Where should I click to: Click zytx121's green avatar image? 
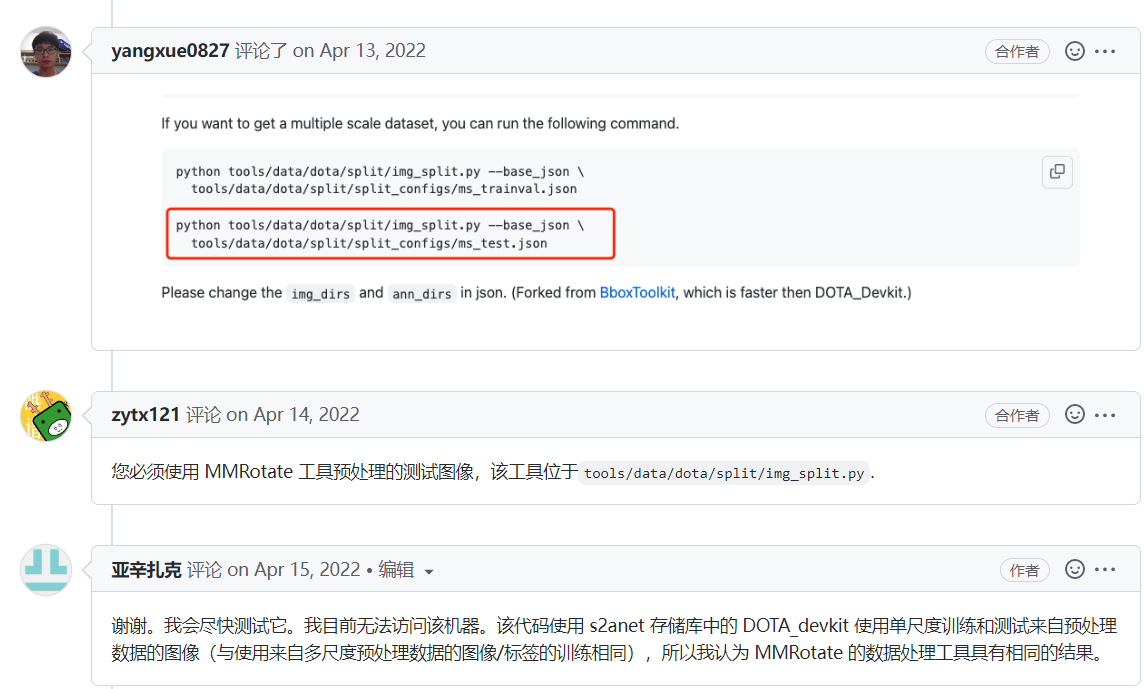pyautogui.click(x=46, y=416)
